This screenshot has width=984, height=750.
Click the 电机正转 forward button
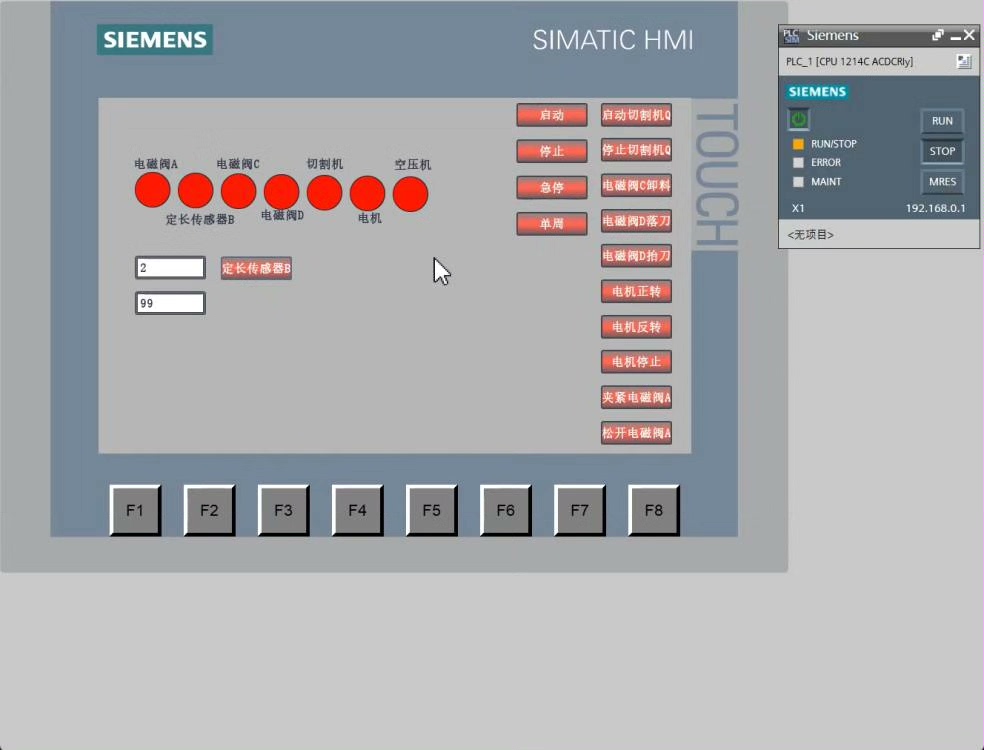636,291
